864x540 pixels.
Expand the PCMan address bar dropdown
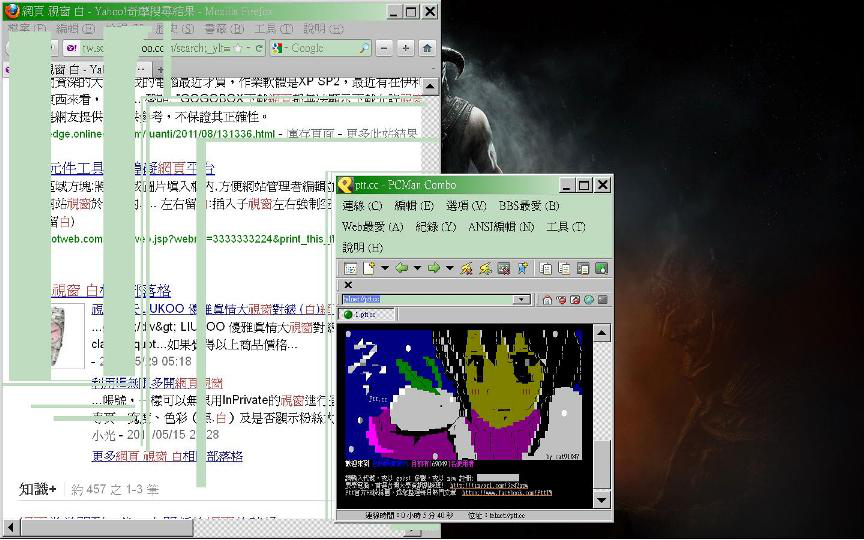coord(521,300)
